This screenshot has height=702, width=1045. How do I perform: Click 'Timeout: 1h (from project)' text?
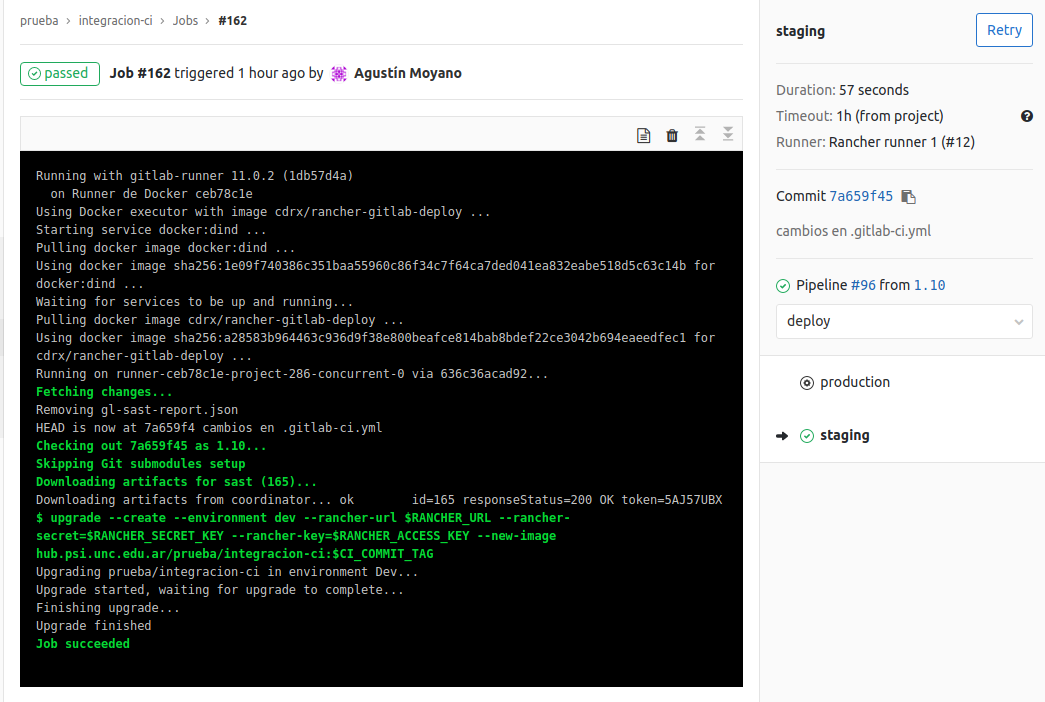[860, 116]
